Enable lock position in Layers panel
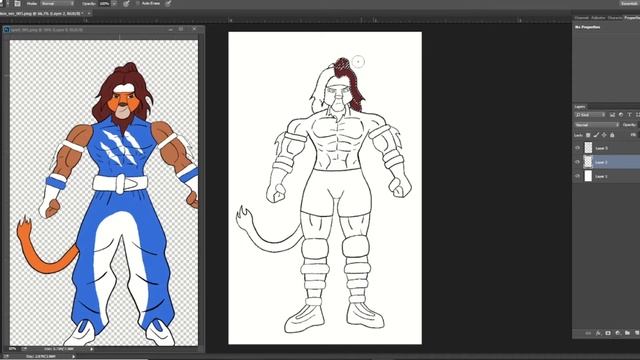This screenshot has width=640, height=360. point(604,135)
